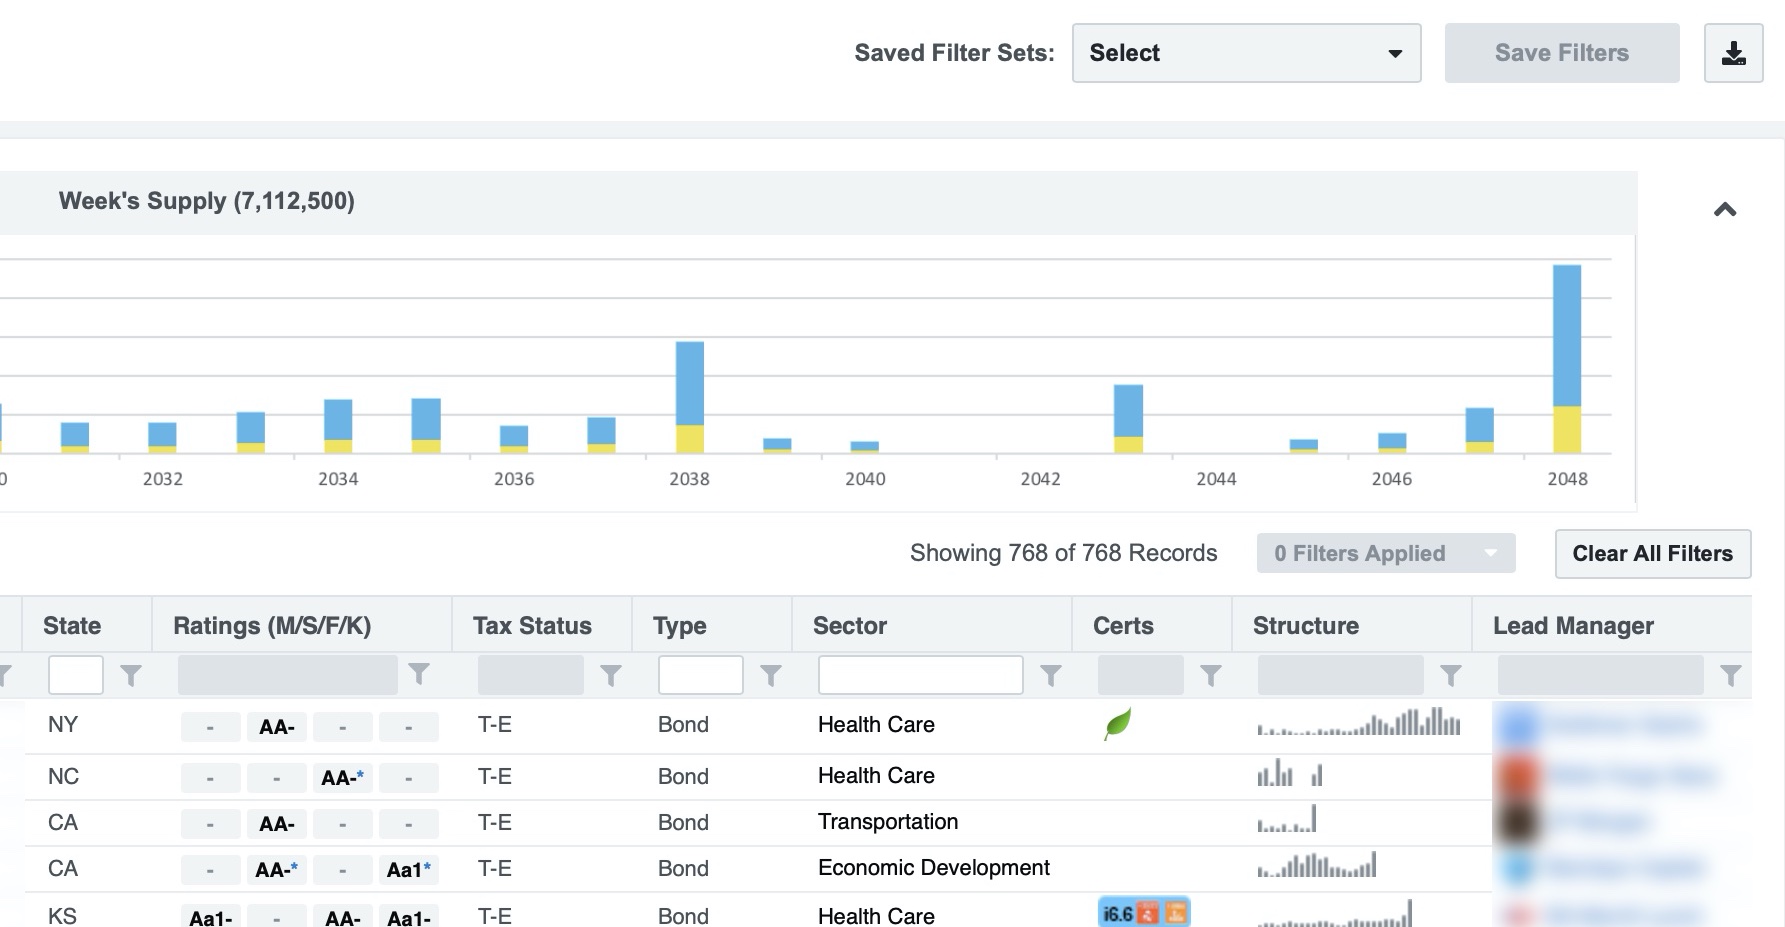Click the Type column filter funnel
Viewport: 1785px width, 927px height.
(x=770, y=676)
